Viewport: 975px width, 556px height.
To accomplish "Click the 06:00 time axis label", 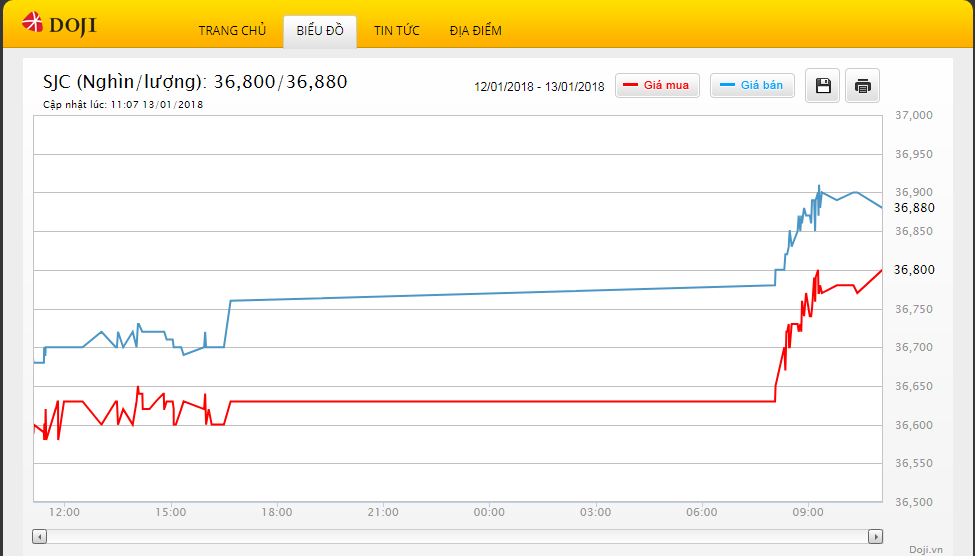I will click(x=701, y=512).
